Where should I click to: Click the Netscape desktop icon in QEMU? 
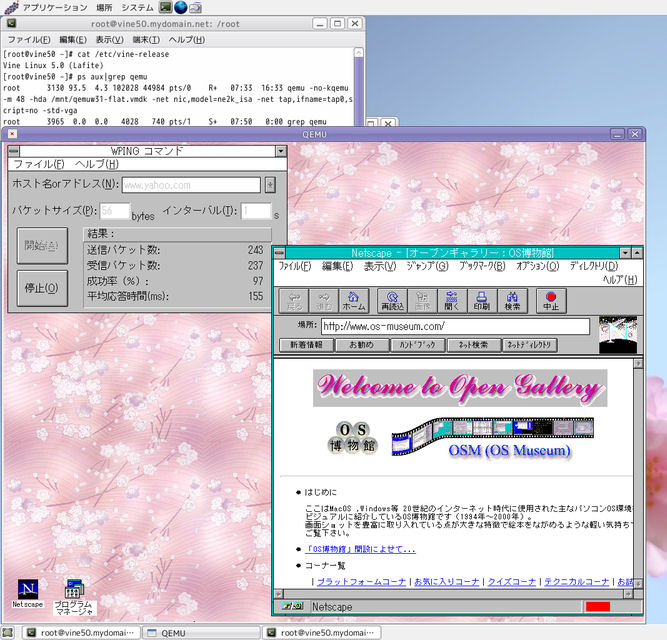point(28,593)
